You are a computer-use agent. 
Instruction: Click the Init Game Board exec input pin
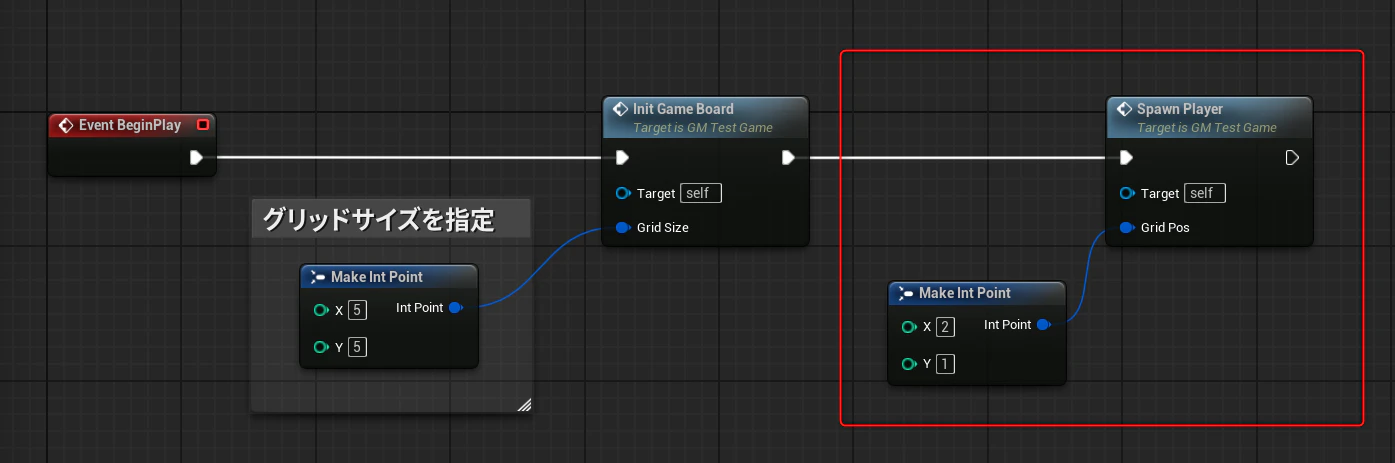(622, 157)
